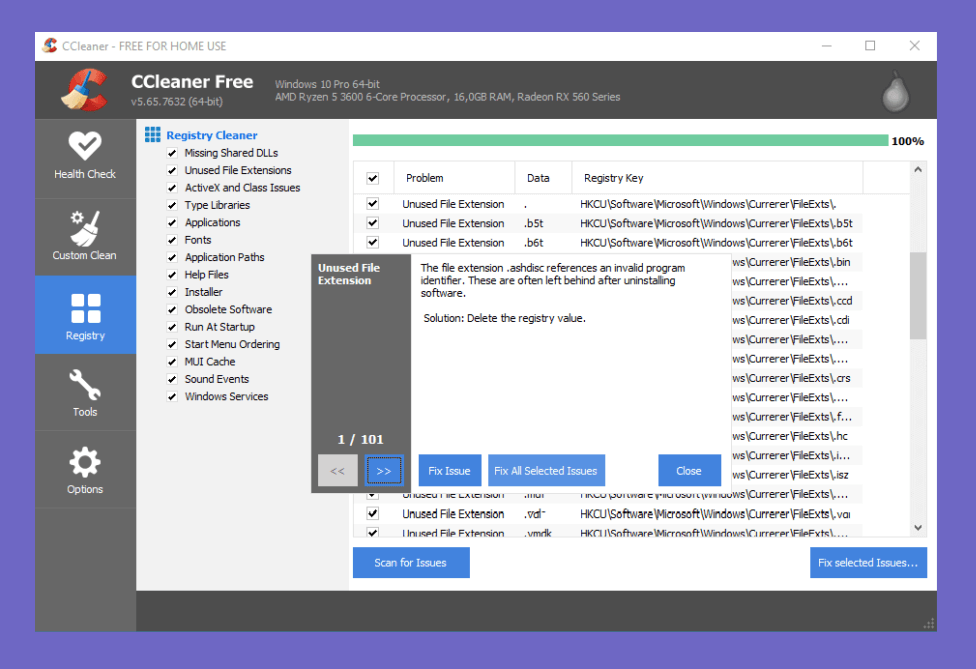Viewport: 976px width, 669px height.
Task: Click the CCleaner logo in the title bar
Action: click(x=50, y=45)
